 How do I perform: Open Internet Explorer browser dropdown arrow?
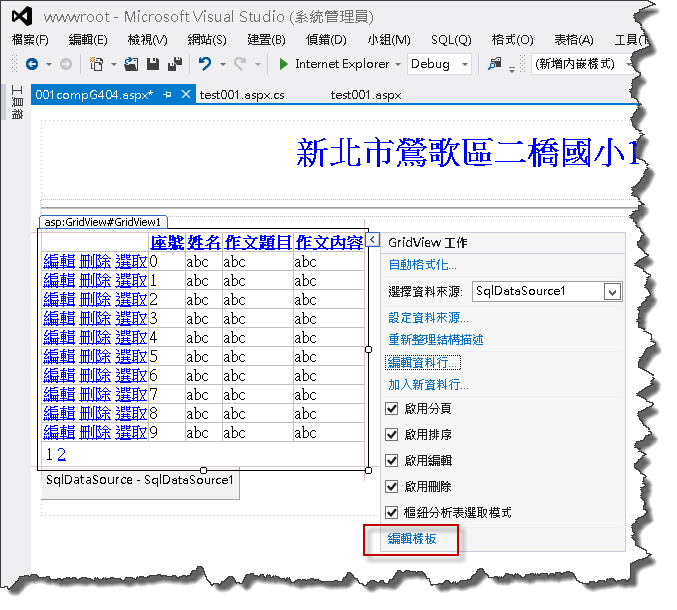(x=398, y=64)
